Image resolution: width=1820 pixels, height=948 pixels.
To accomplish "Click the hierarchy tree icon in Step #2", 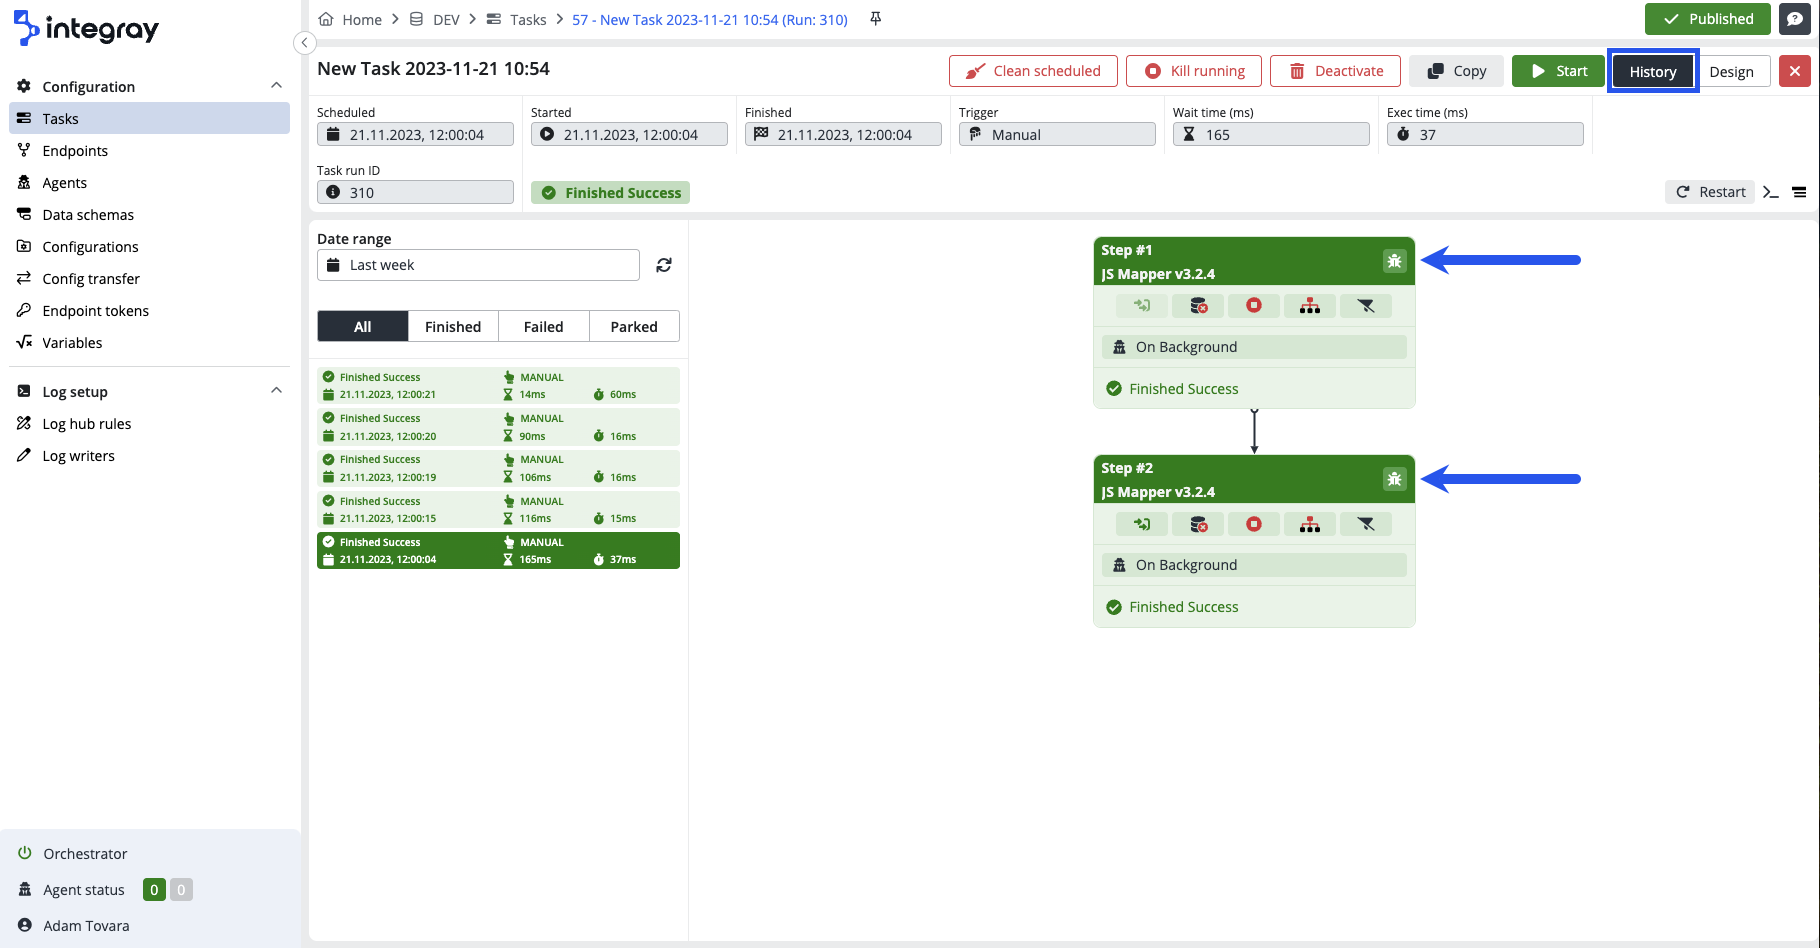I will point(1309,524).
